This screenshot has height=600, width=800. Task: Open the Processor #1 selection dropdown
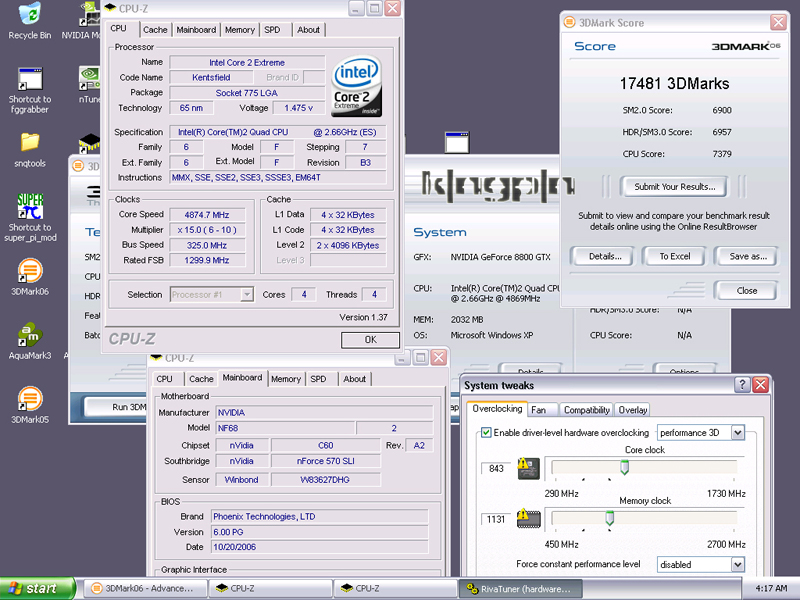click(x=247, y=294)
